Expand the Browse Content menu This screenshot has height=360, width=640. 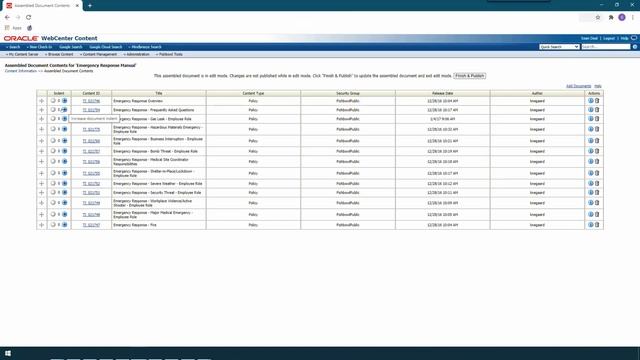tap(59, 54)
